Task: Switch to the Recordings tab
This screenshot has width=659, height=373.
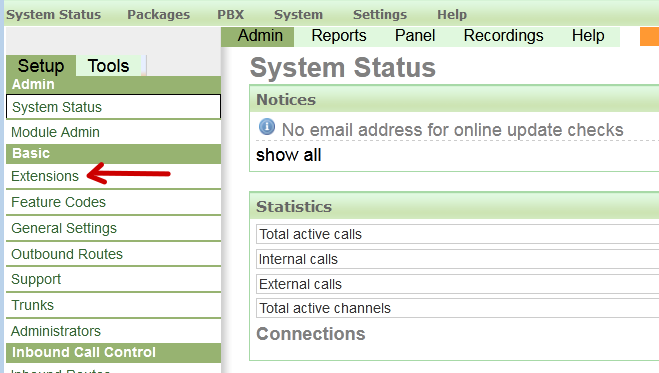Action: tap(503, 36)
